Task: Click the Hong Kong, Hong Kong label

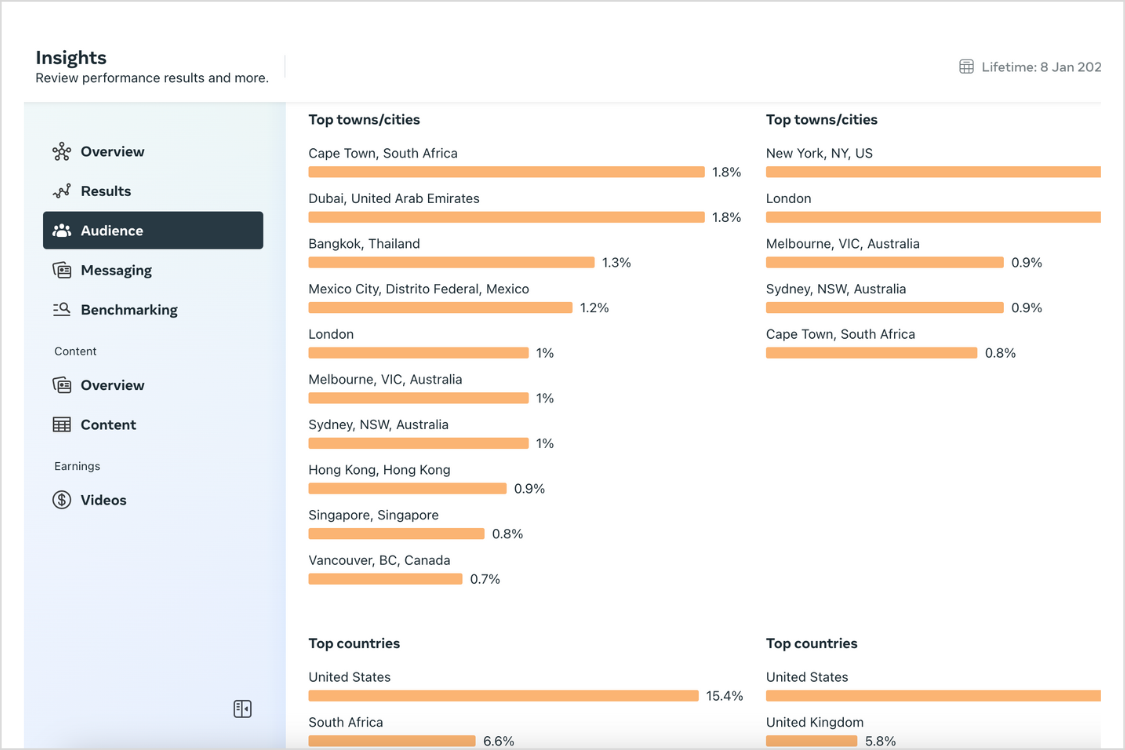Action: point(380,469)
